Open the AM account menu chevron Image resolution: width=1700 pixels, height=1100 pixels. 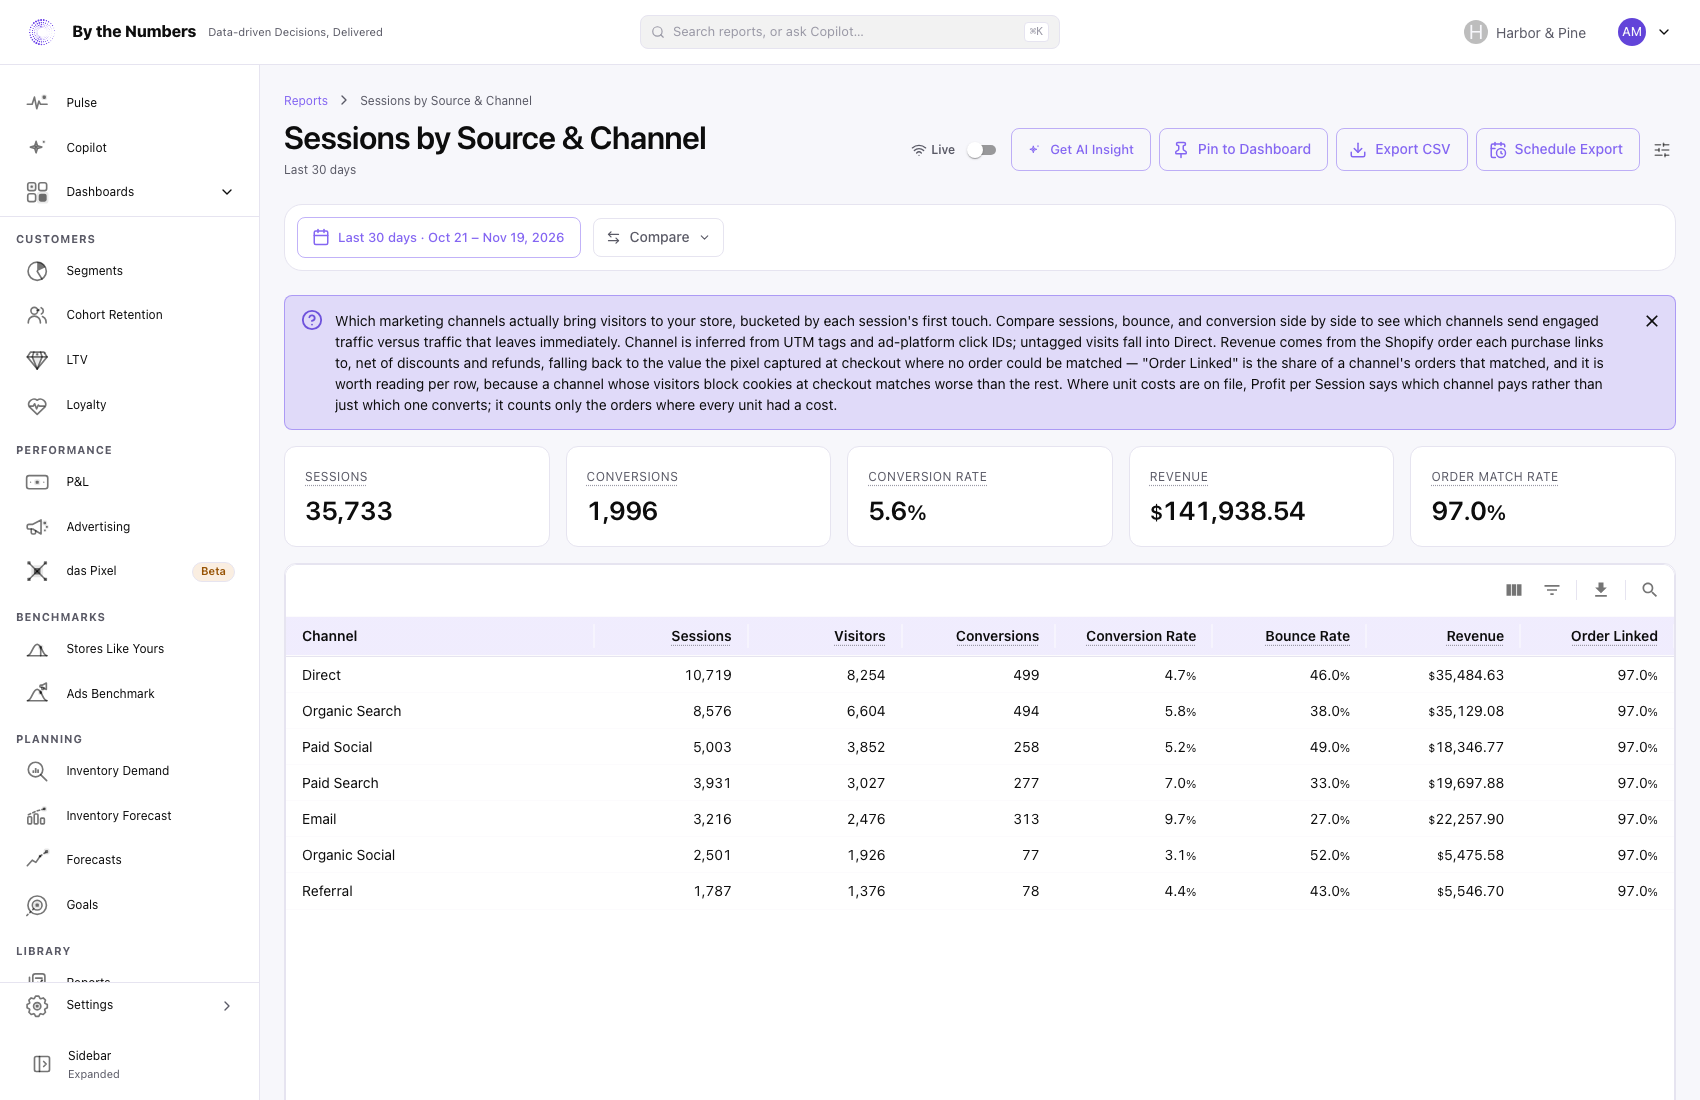coord(1664,32)
